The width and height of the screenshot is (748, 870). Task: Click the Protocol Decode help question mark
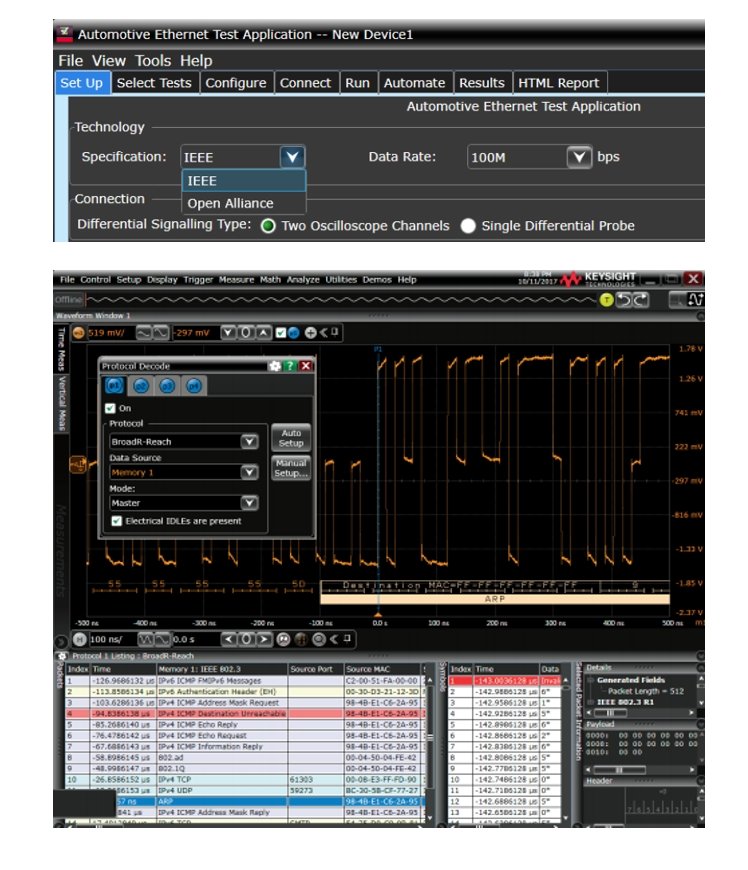click(x=290, y=366)
